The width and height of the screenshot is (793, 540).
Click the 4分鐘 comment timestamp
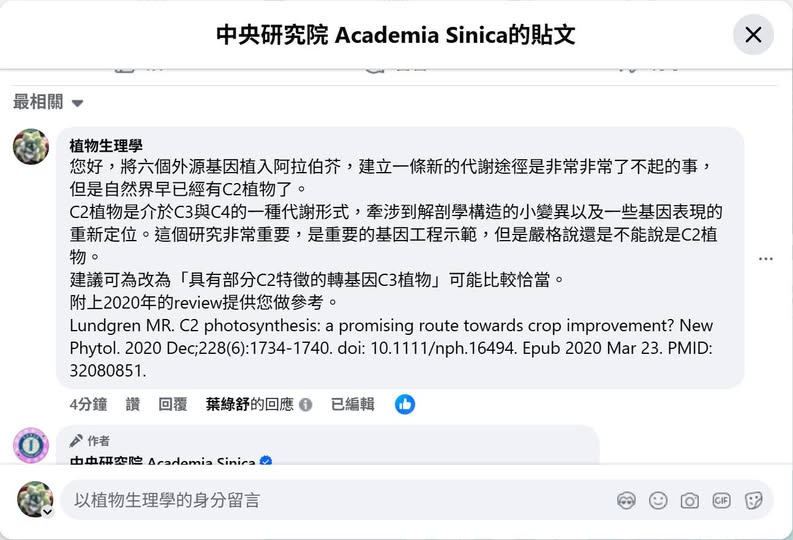click(x=88, y=404)
